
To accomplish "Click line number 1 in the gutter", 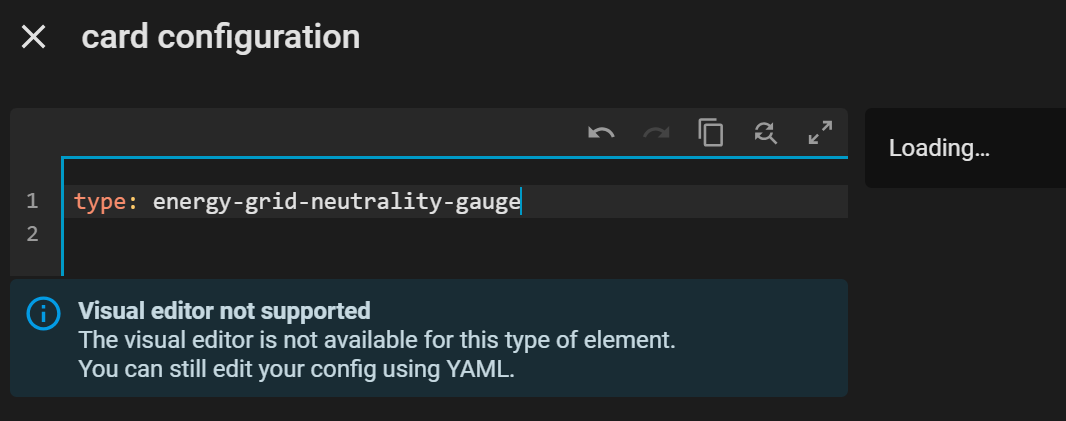I will pos(33,202).
